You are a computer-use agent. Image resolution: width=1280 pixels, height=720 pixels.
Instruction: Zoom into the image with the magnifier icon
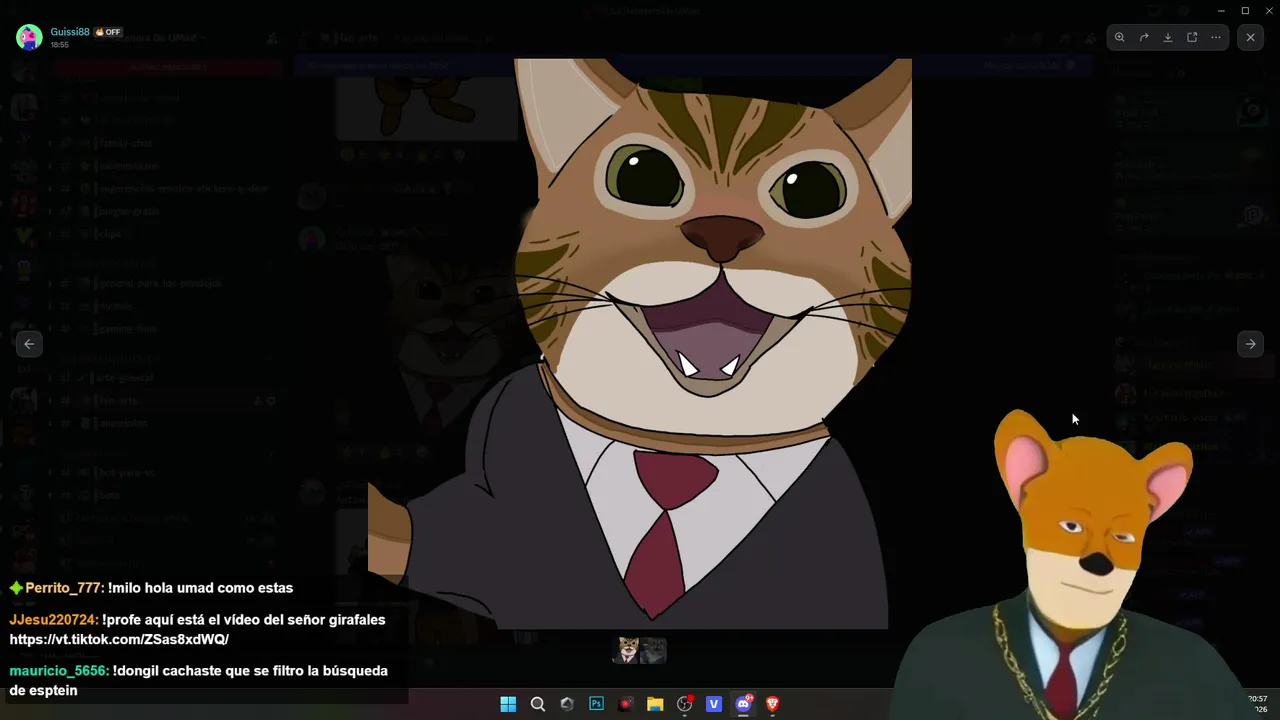point(1120,37)
